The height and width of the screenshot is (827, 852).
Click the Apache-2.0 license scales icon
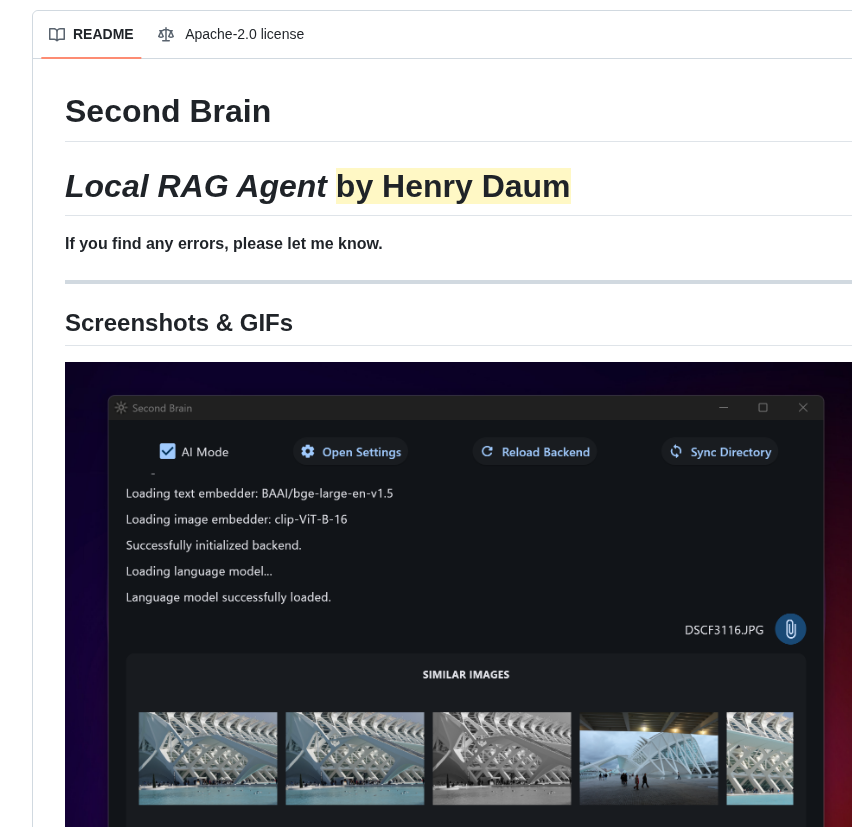click(166, 34)
